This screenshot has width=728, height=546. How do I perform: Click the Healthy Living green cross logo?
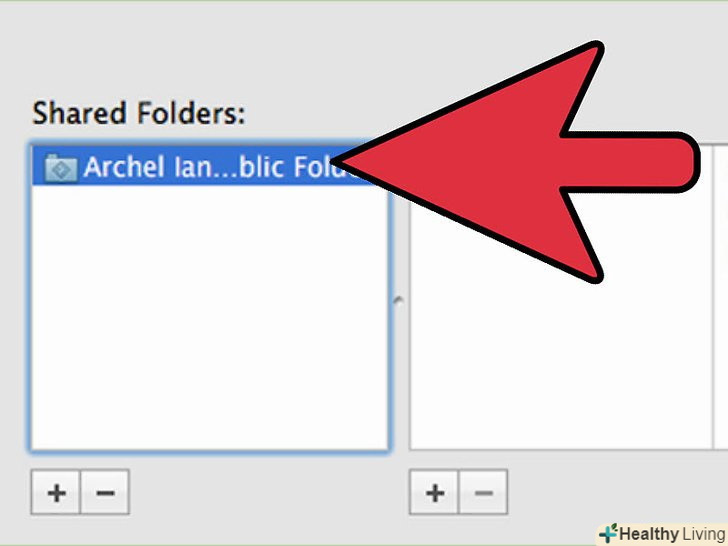point(608,533)
